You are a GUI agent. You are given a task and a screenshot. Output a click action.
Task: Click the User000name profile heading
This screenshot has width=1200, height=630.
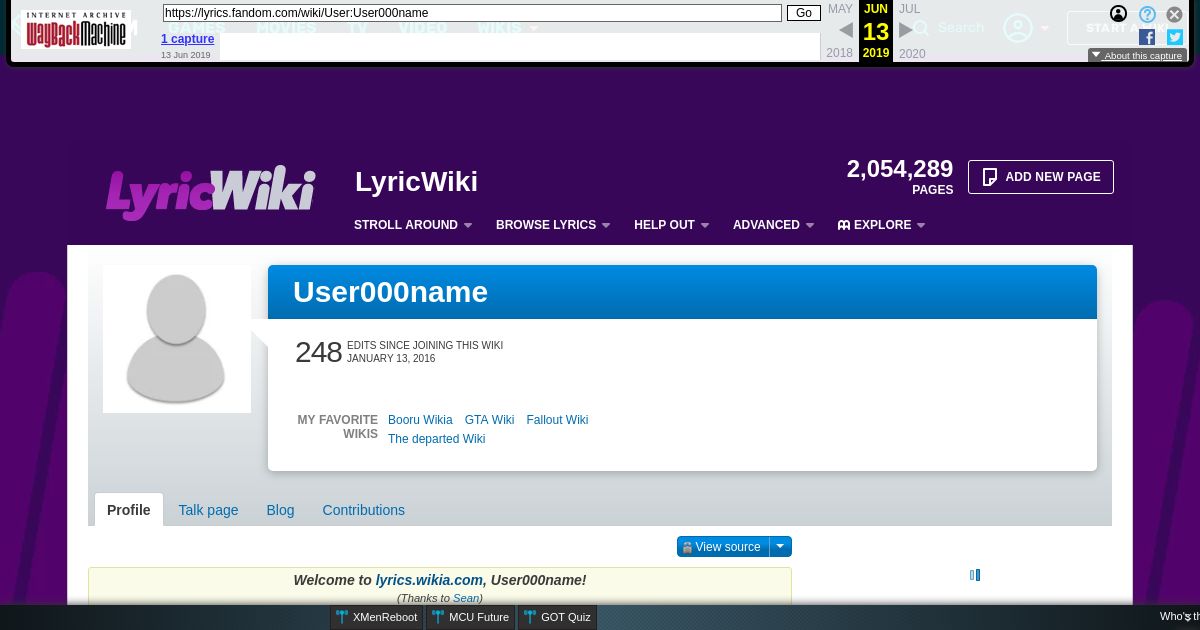pyautogui.click(x=390, y=292)
